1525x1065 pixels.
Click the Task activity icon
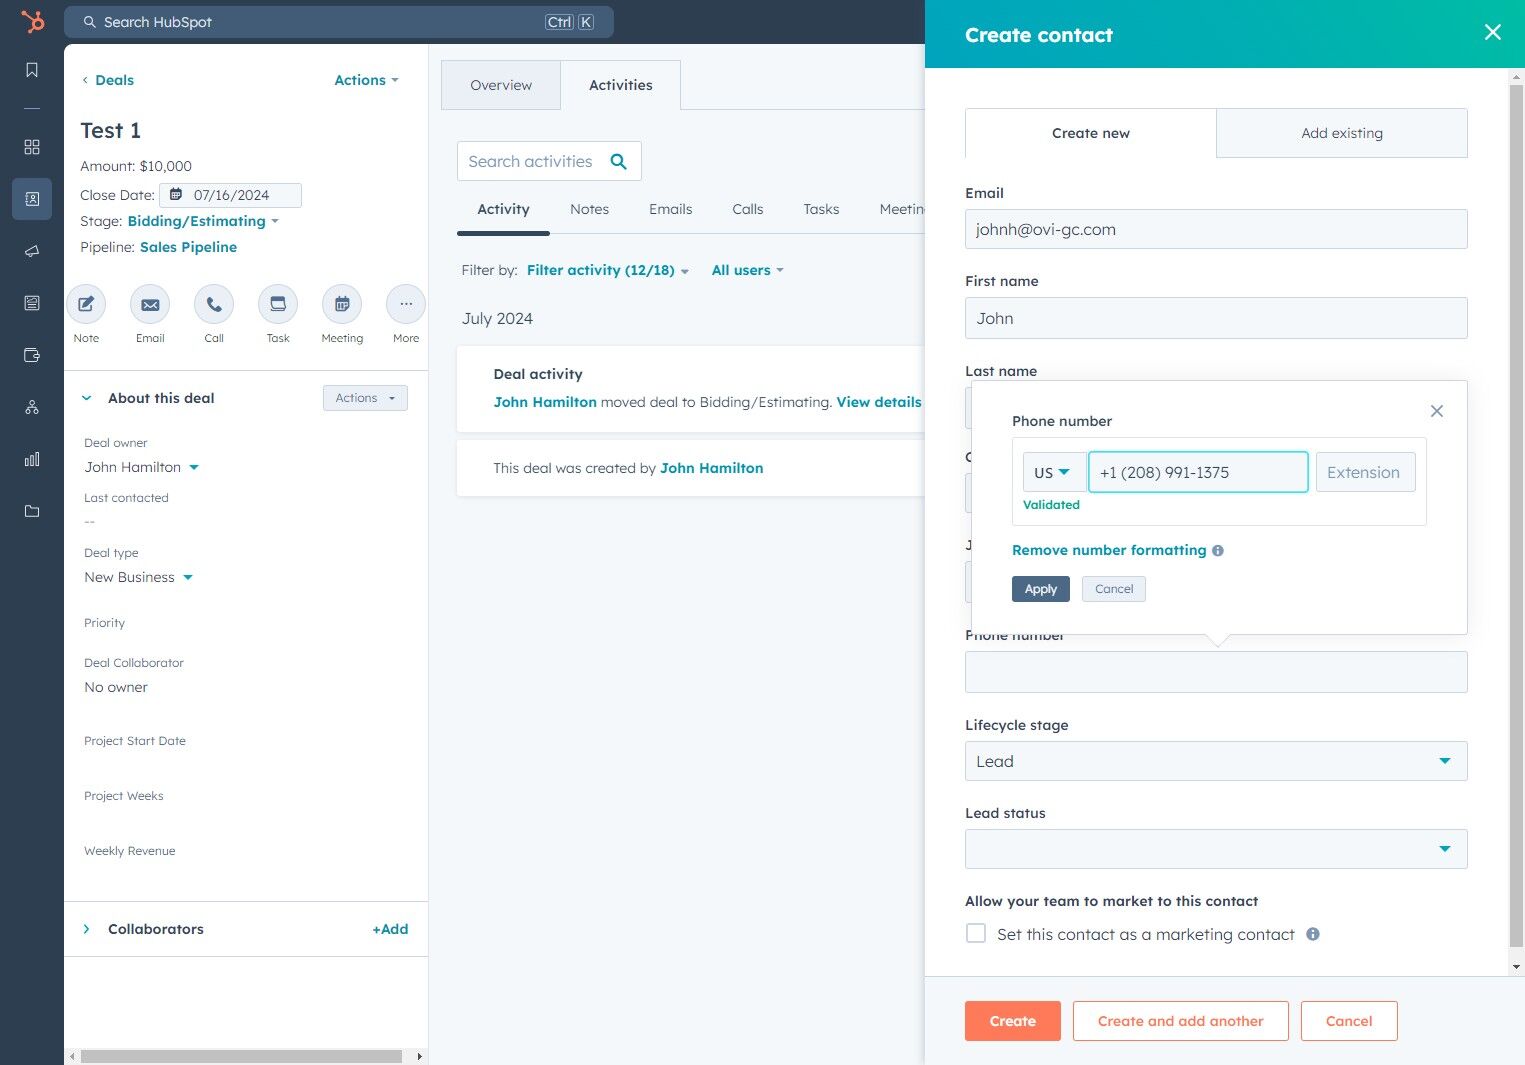278,304
